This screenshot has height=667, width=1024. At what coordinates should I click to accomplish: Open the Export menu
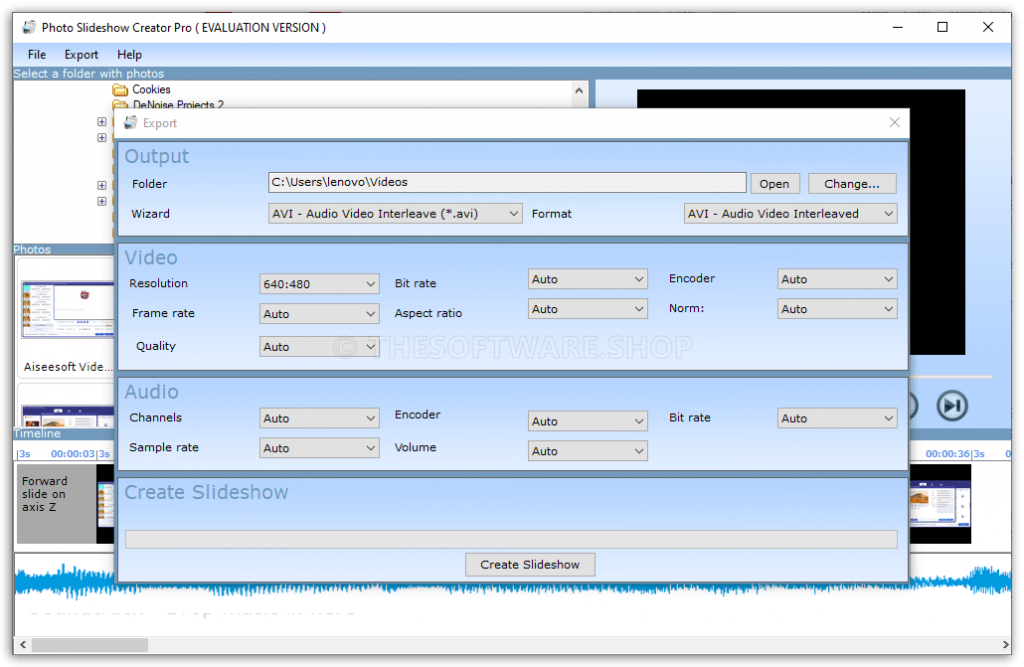(81, 55)
